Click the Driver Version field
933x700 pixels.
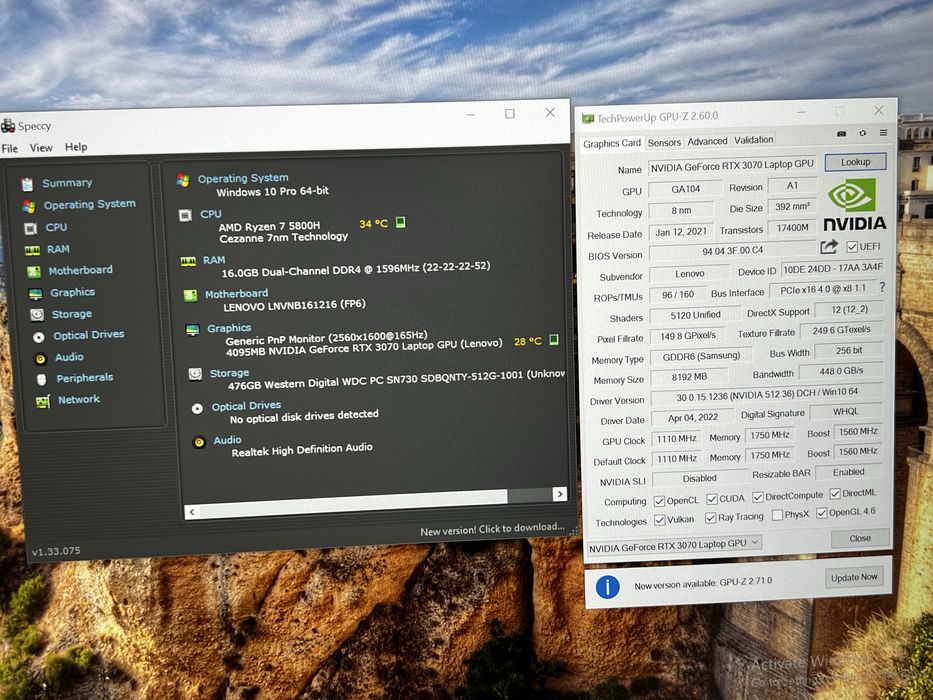point(766,395)
